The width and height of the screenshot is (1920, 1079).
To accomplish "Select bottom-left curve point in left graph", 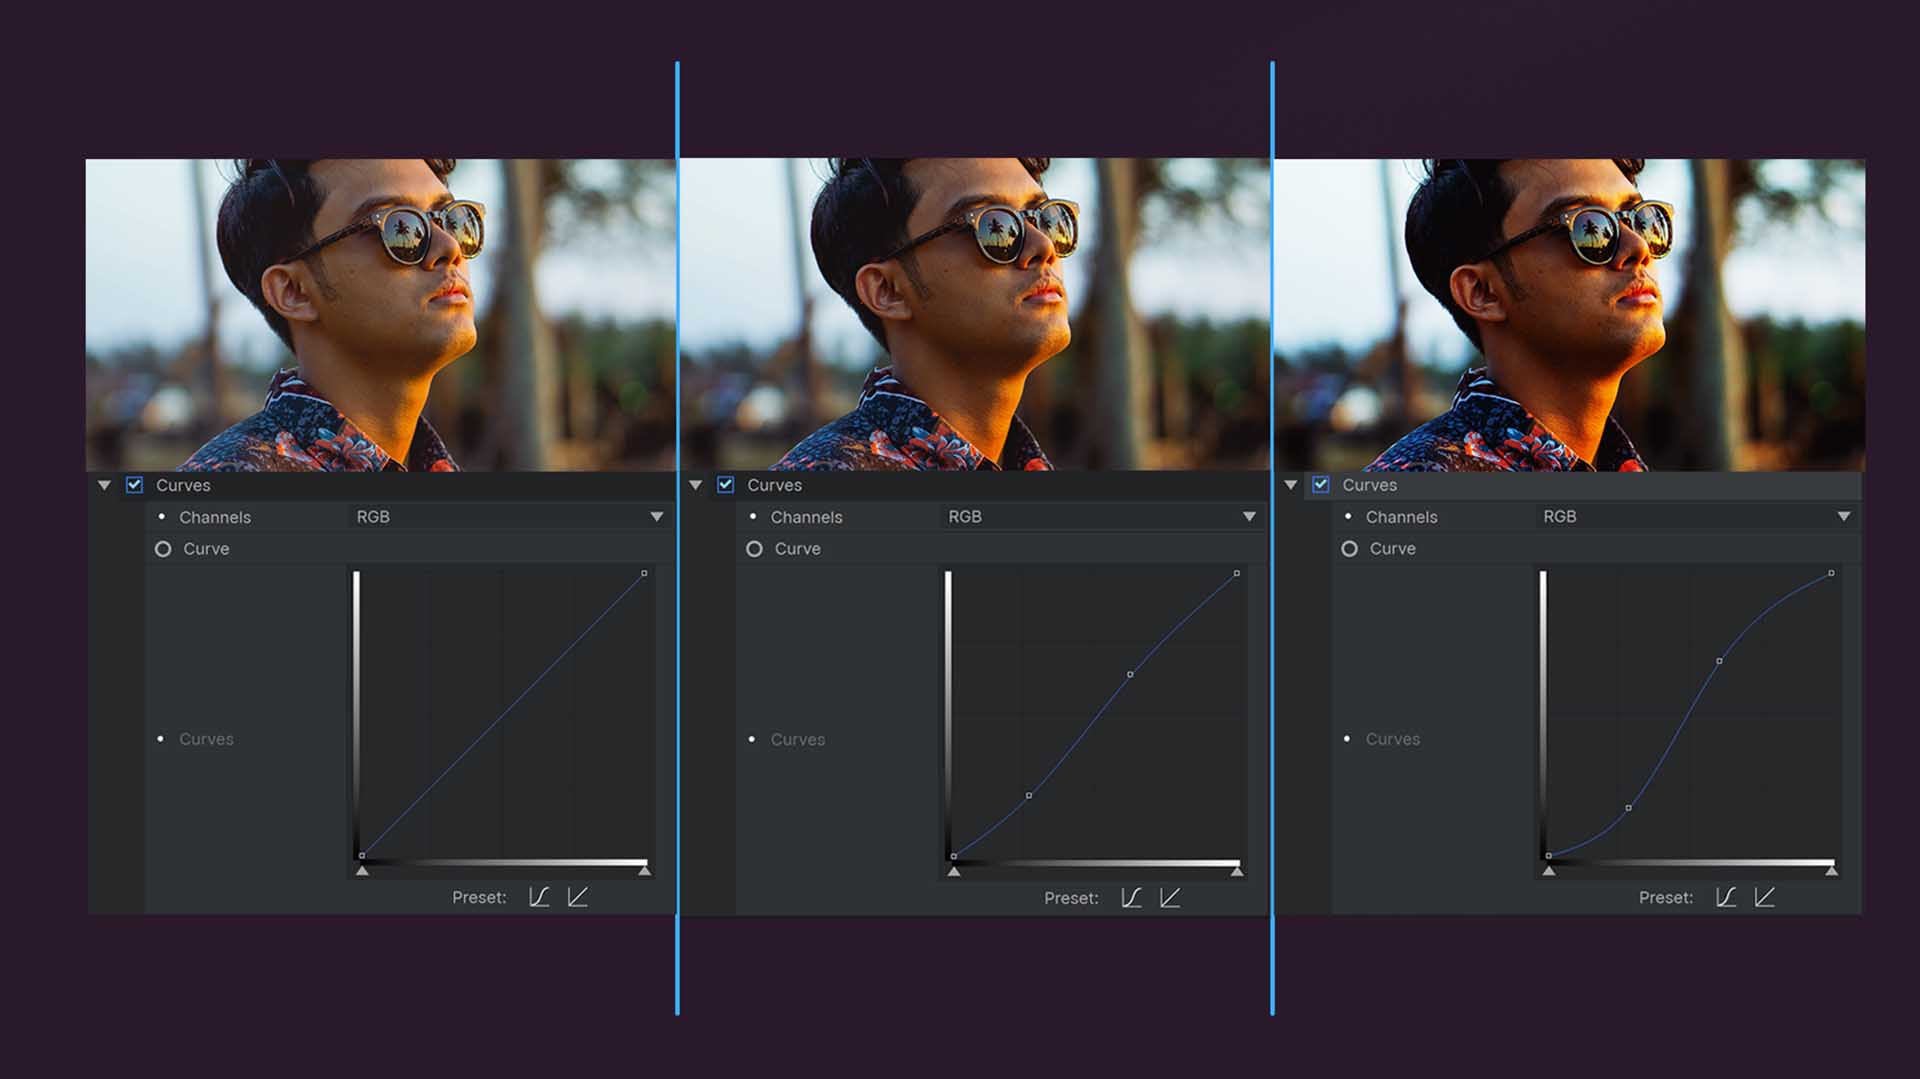I will 362,856.
